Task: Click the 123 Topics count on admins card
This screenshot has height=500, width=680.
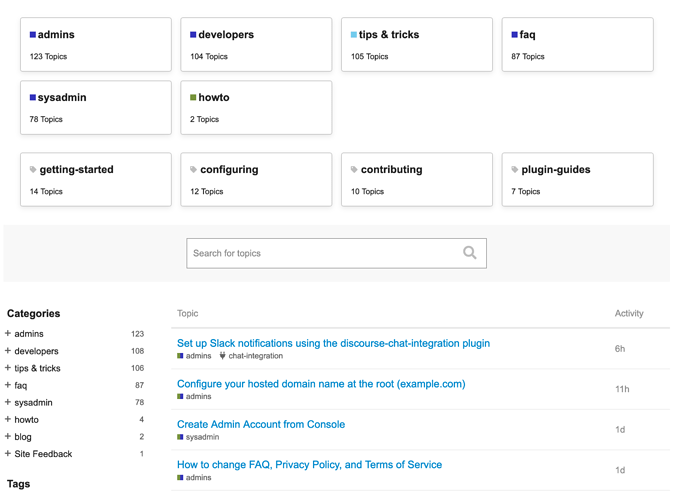Action: pos(48,56)
